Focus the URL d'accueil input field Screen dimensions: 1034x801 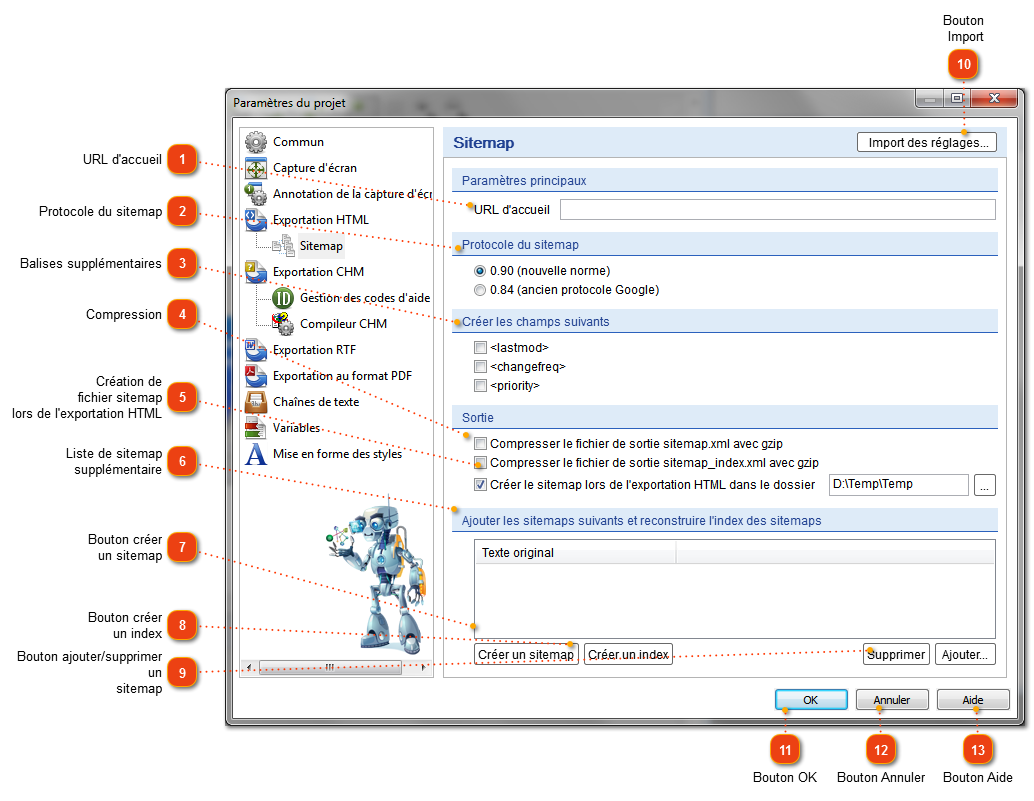point(777,210)
